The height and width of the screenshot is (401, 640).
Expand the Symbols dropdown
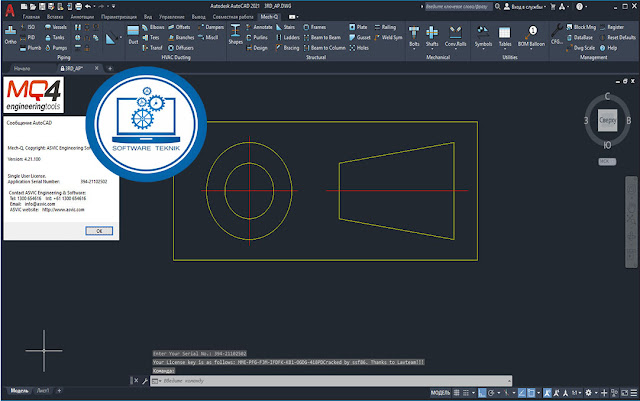tap(483, 49)
